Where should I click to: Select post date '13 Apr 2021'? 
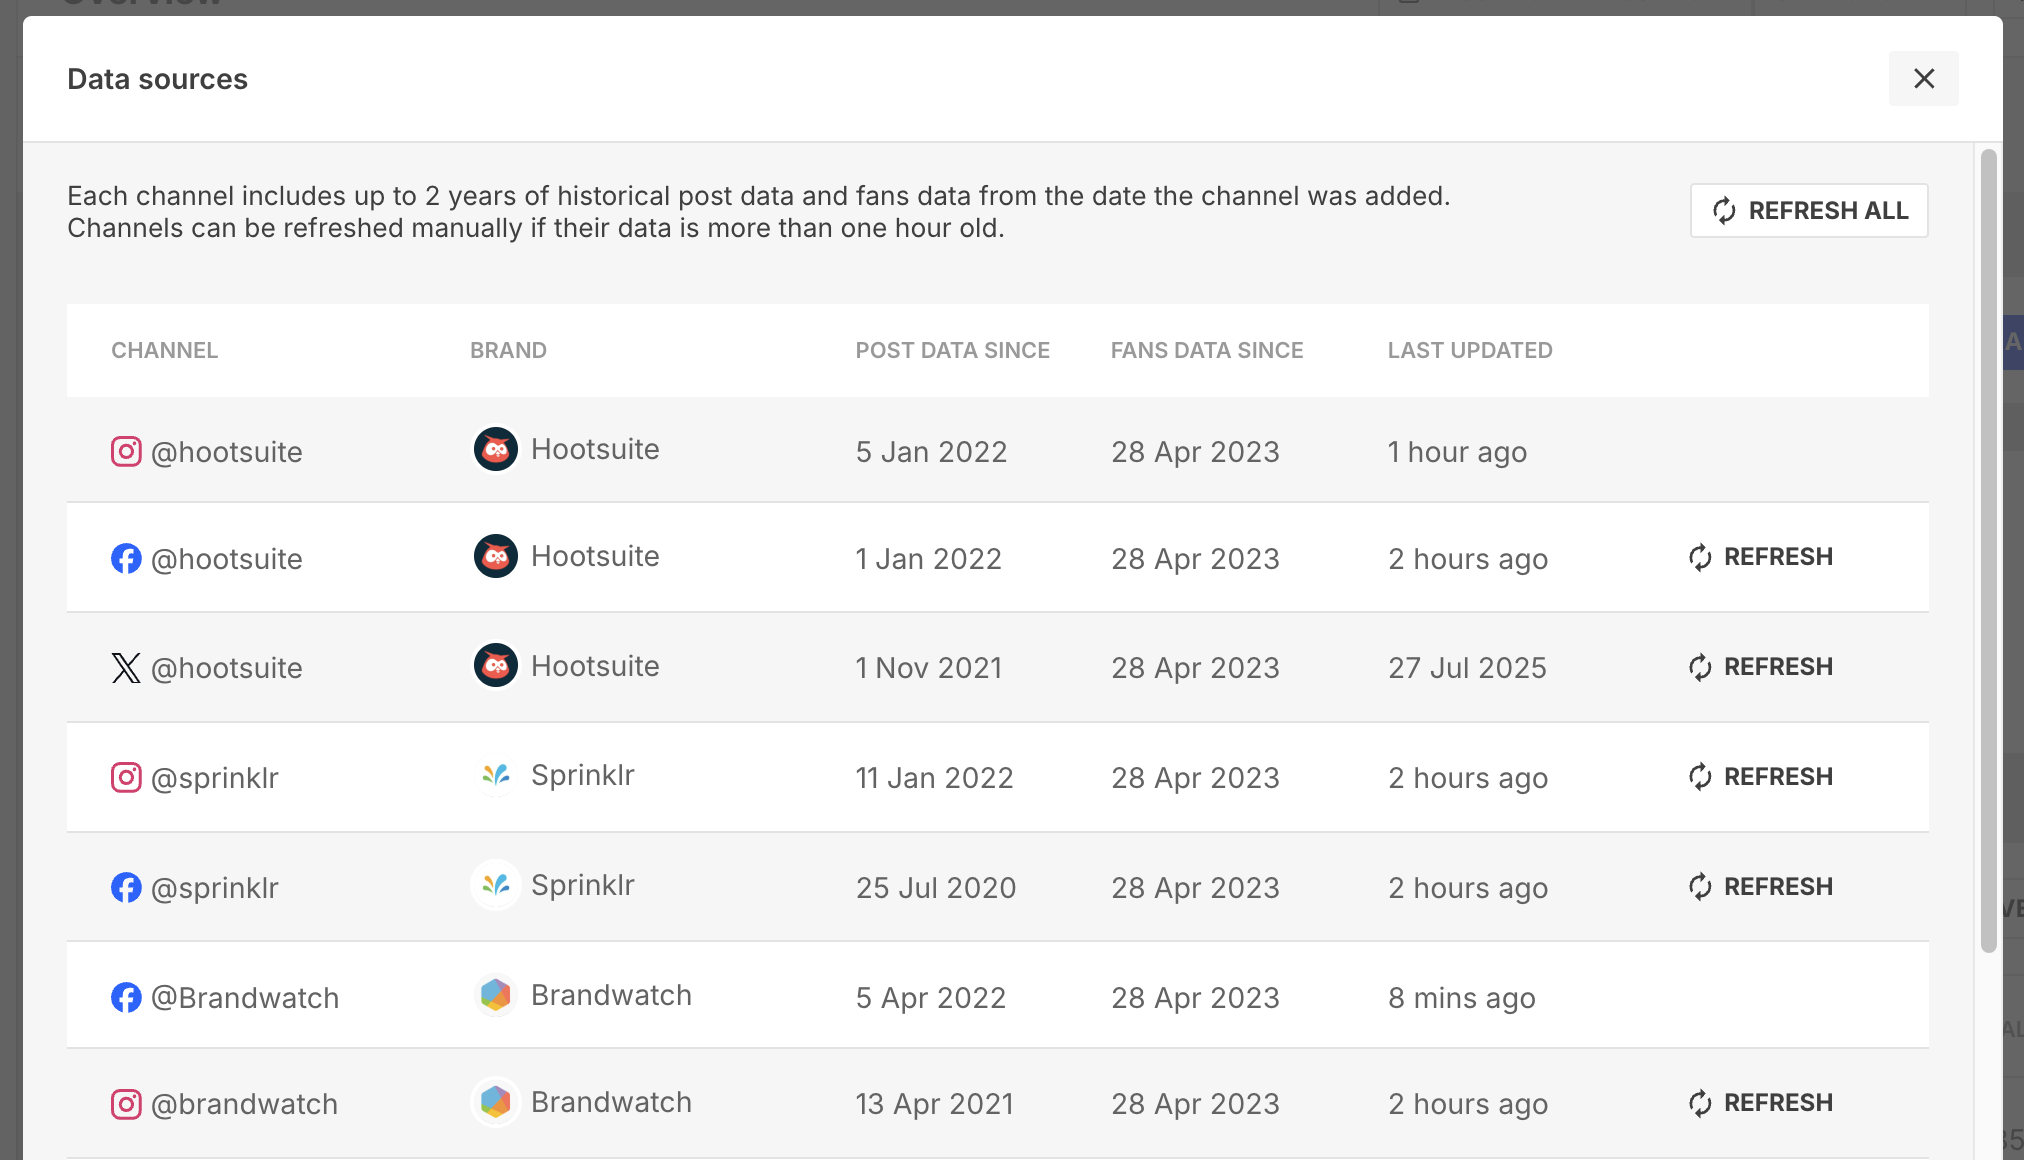click(934, 1104)
